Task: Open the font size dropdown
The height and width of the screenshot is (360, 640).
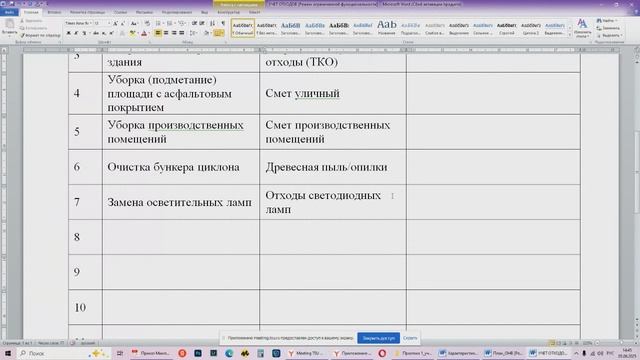Action: tap(109, 24)
